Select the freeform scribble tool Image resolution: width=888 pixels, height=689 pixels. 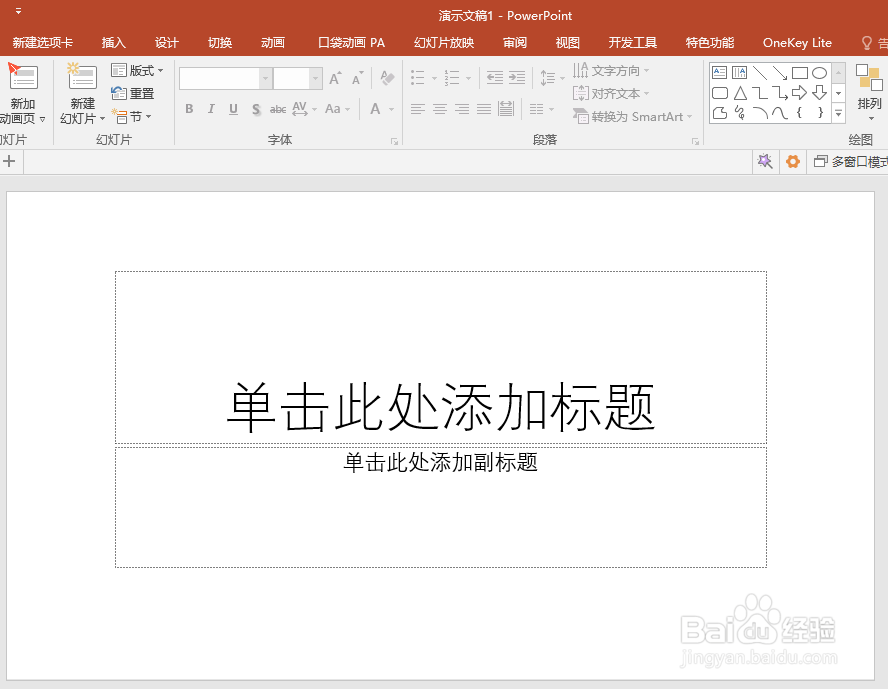click(739, 112)
